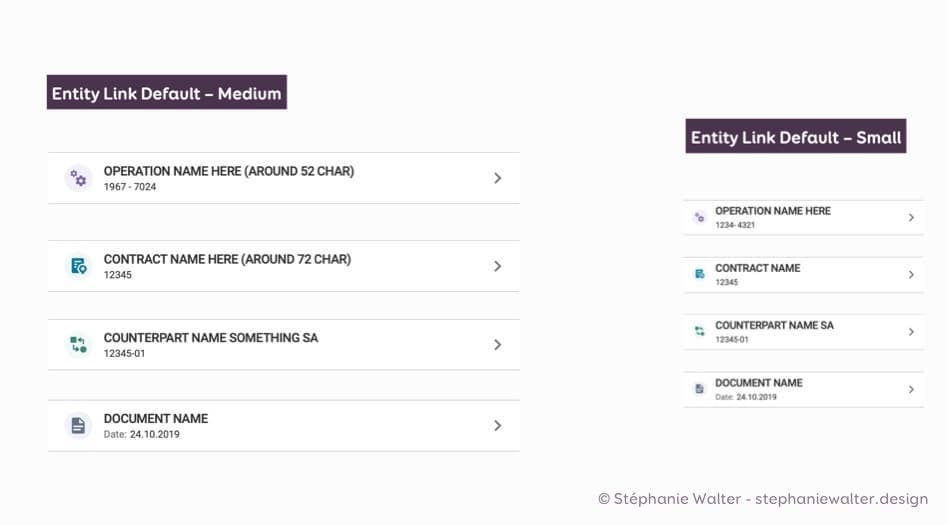This screenshot has width=948, height=525.
Task: Open chevron on medium document row
Action: [497, 426]
